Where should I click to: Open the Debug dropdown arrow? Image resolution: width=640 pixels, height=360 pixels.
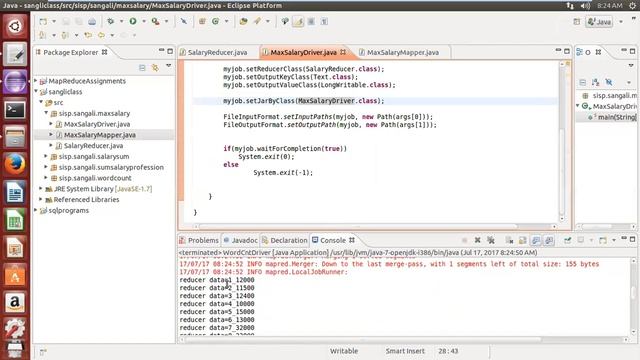[121, 21]
